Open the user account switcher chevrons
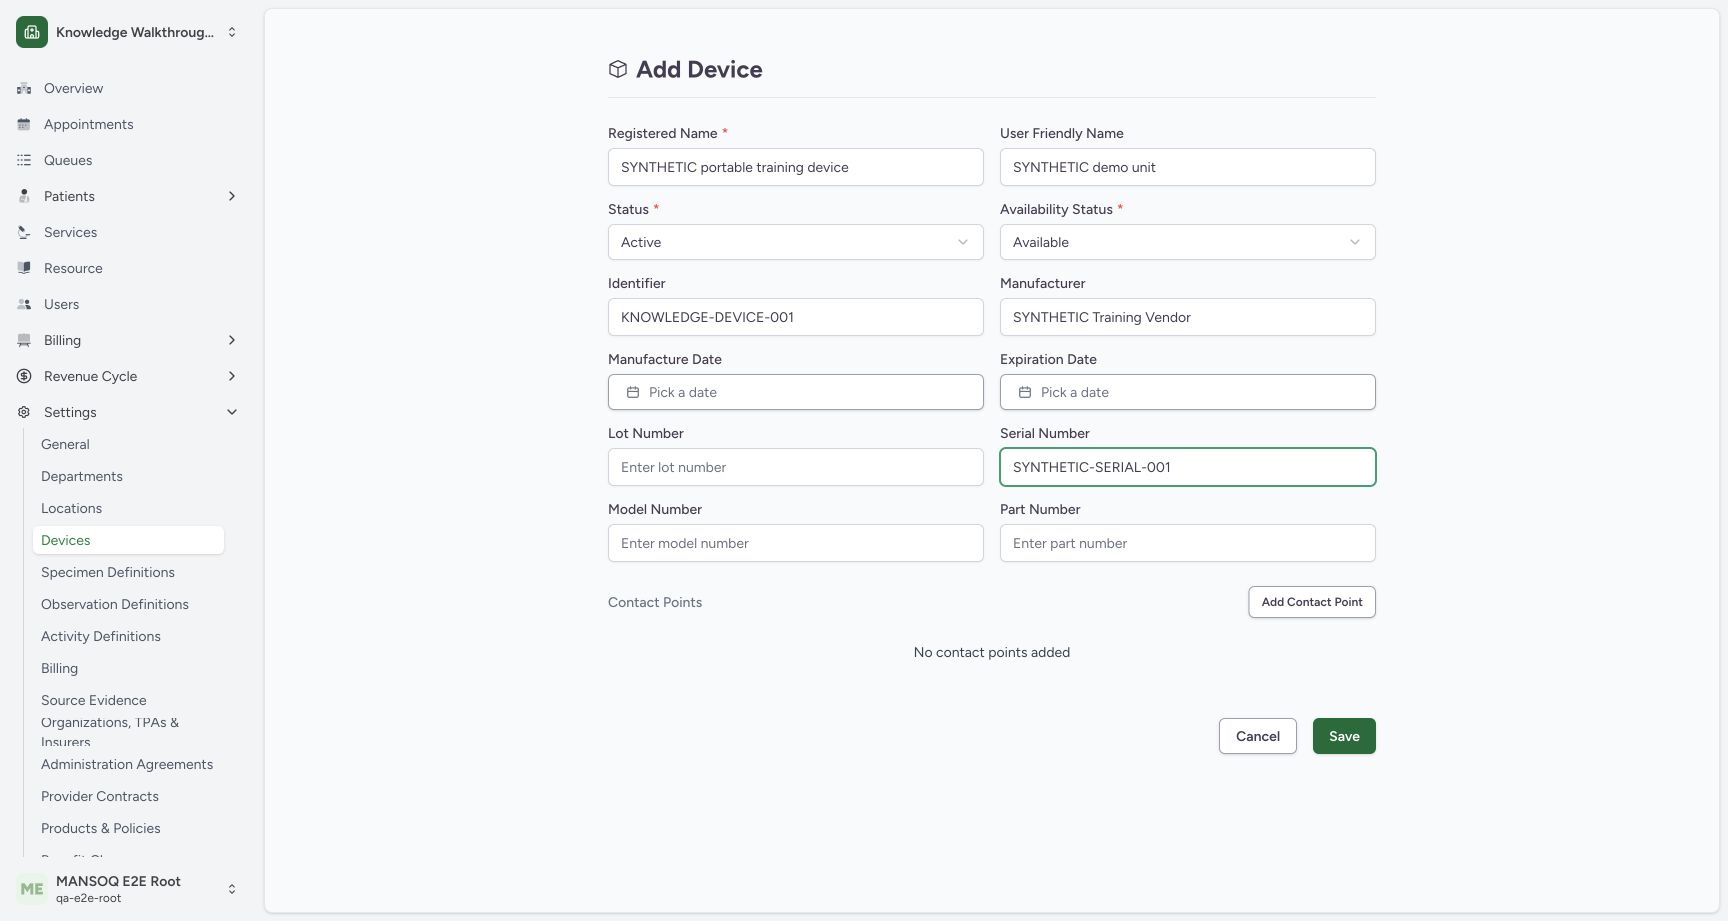Screen dimensions: 1728x921 point(232,889)
